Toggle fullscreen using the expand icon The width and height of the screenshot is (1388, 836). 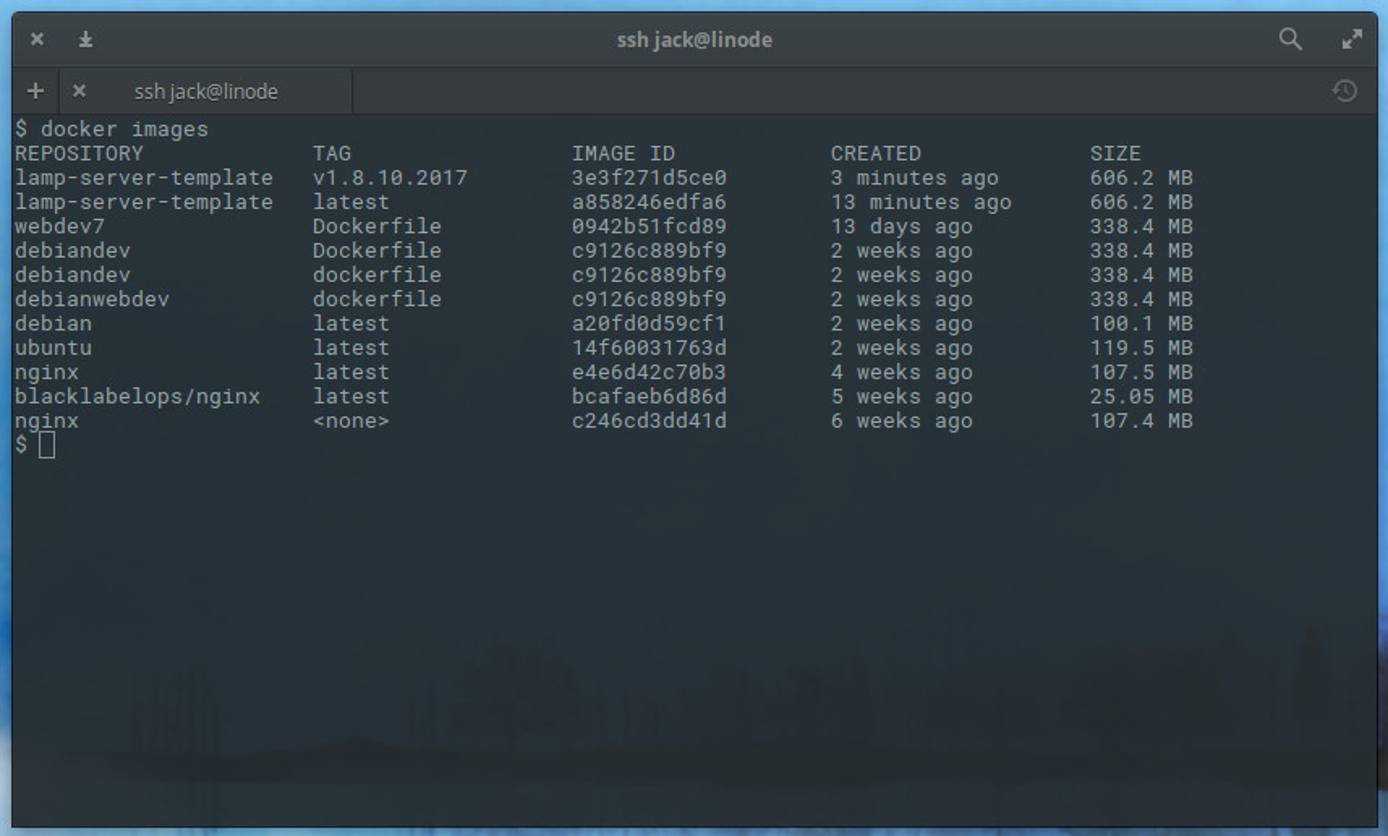[1353, 39]
